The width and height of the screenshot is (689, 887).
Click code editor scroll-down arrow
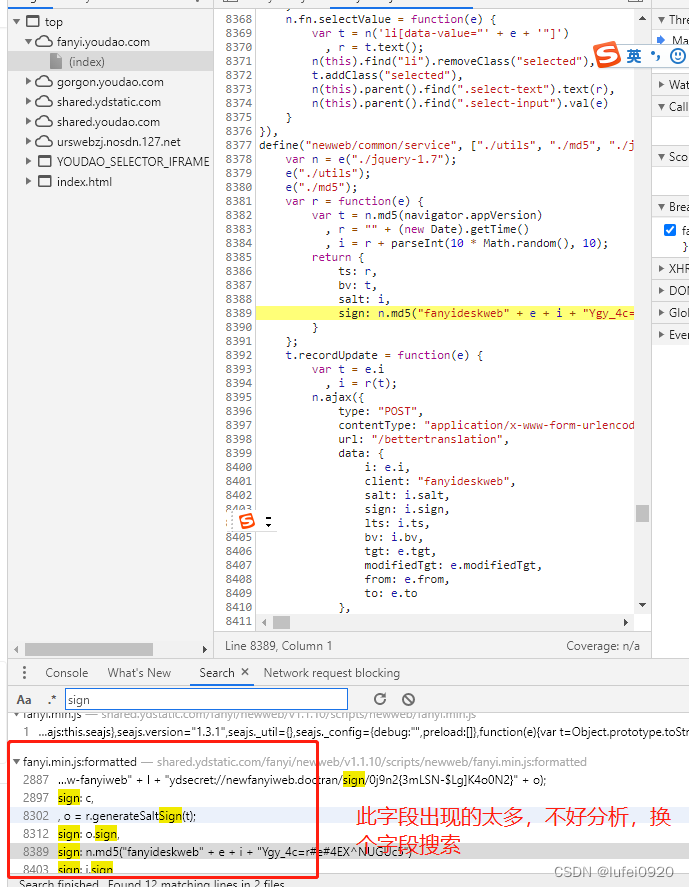pos(642,605)
